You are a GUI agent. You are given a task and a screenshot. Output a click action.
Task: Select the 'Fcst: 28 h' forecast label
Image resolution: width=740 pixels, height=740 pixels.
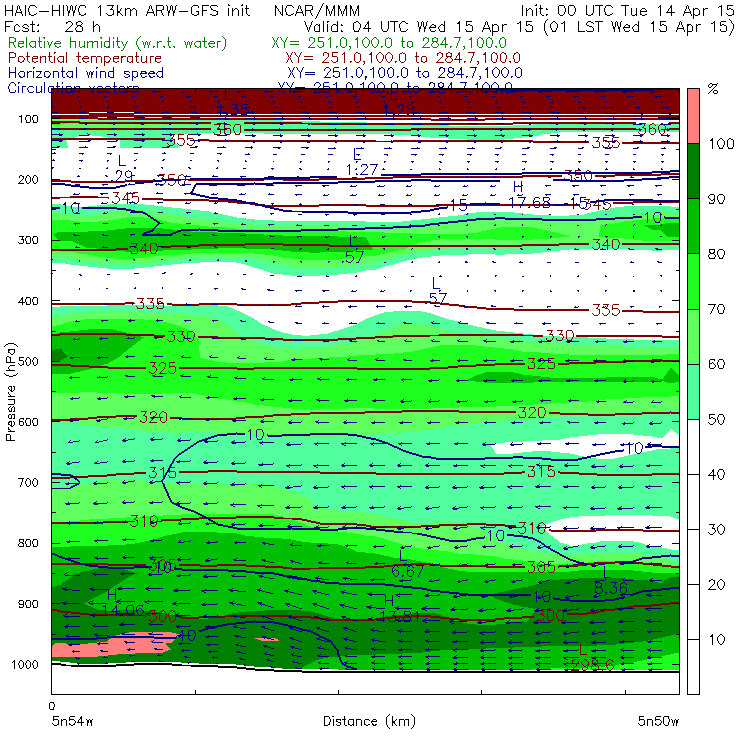click(x=52, y=26)
